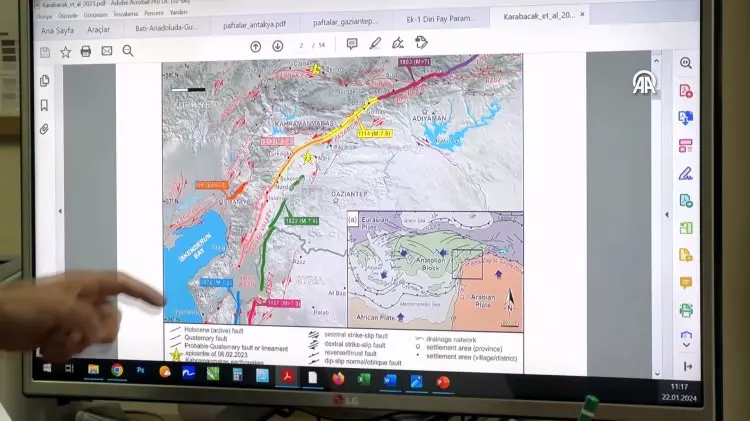Open Google Chrome from the taskbar
The height and width of the screenshot is (421, 750).
pos(117,371)
